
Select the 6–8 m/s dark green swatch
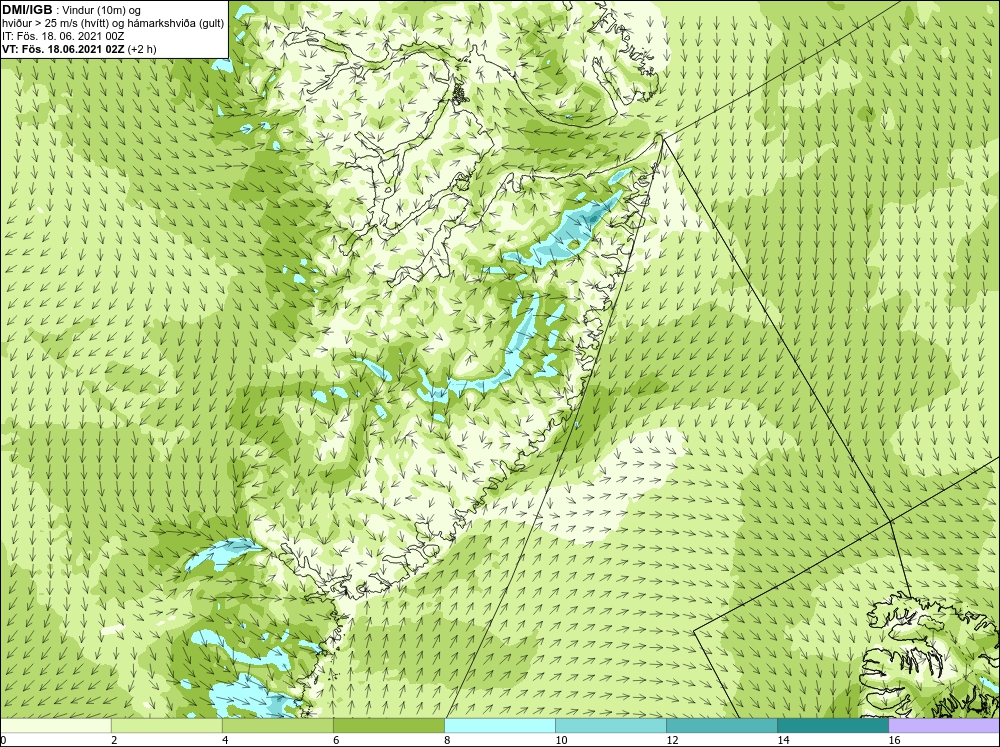pos(388,725)
